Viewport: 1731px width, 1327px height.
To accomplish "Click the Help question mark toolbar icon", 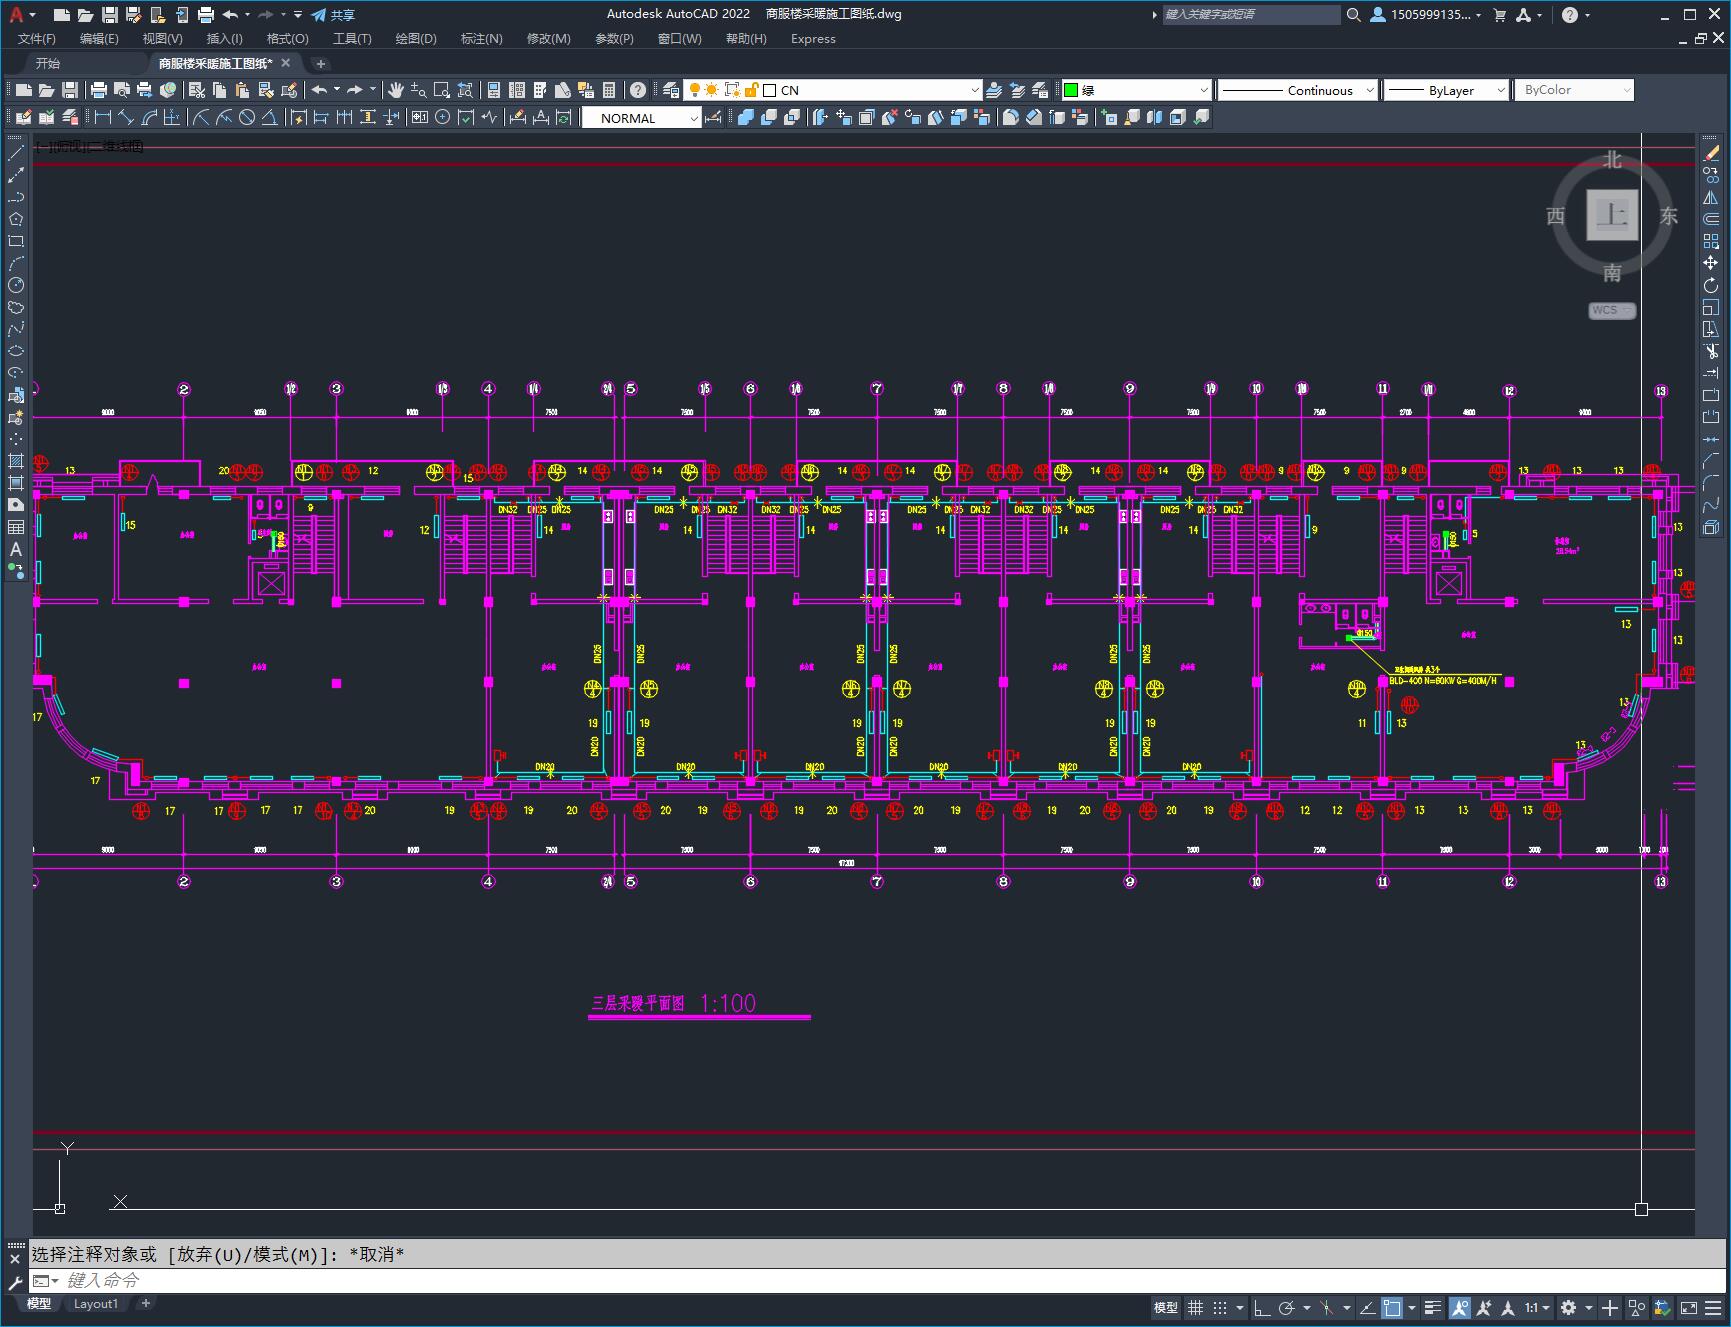I will tap(638, 90).
